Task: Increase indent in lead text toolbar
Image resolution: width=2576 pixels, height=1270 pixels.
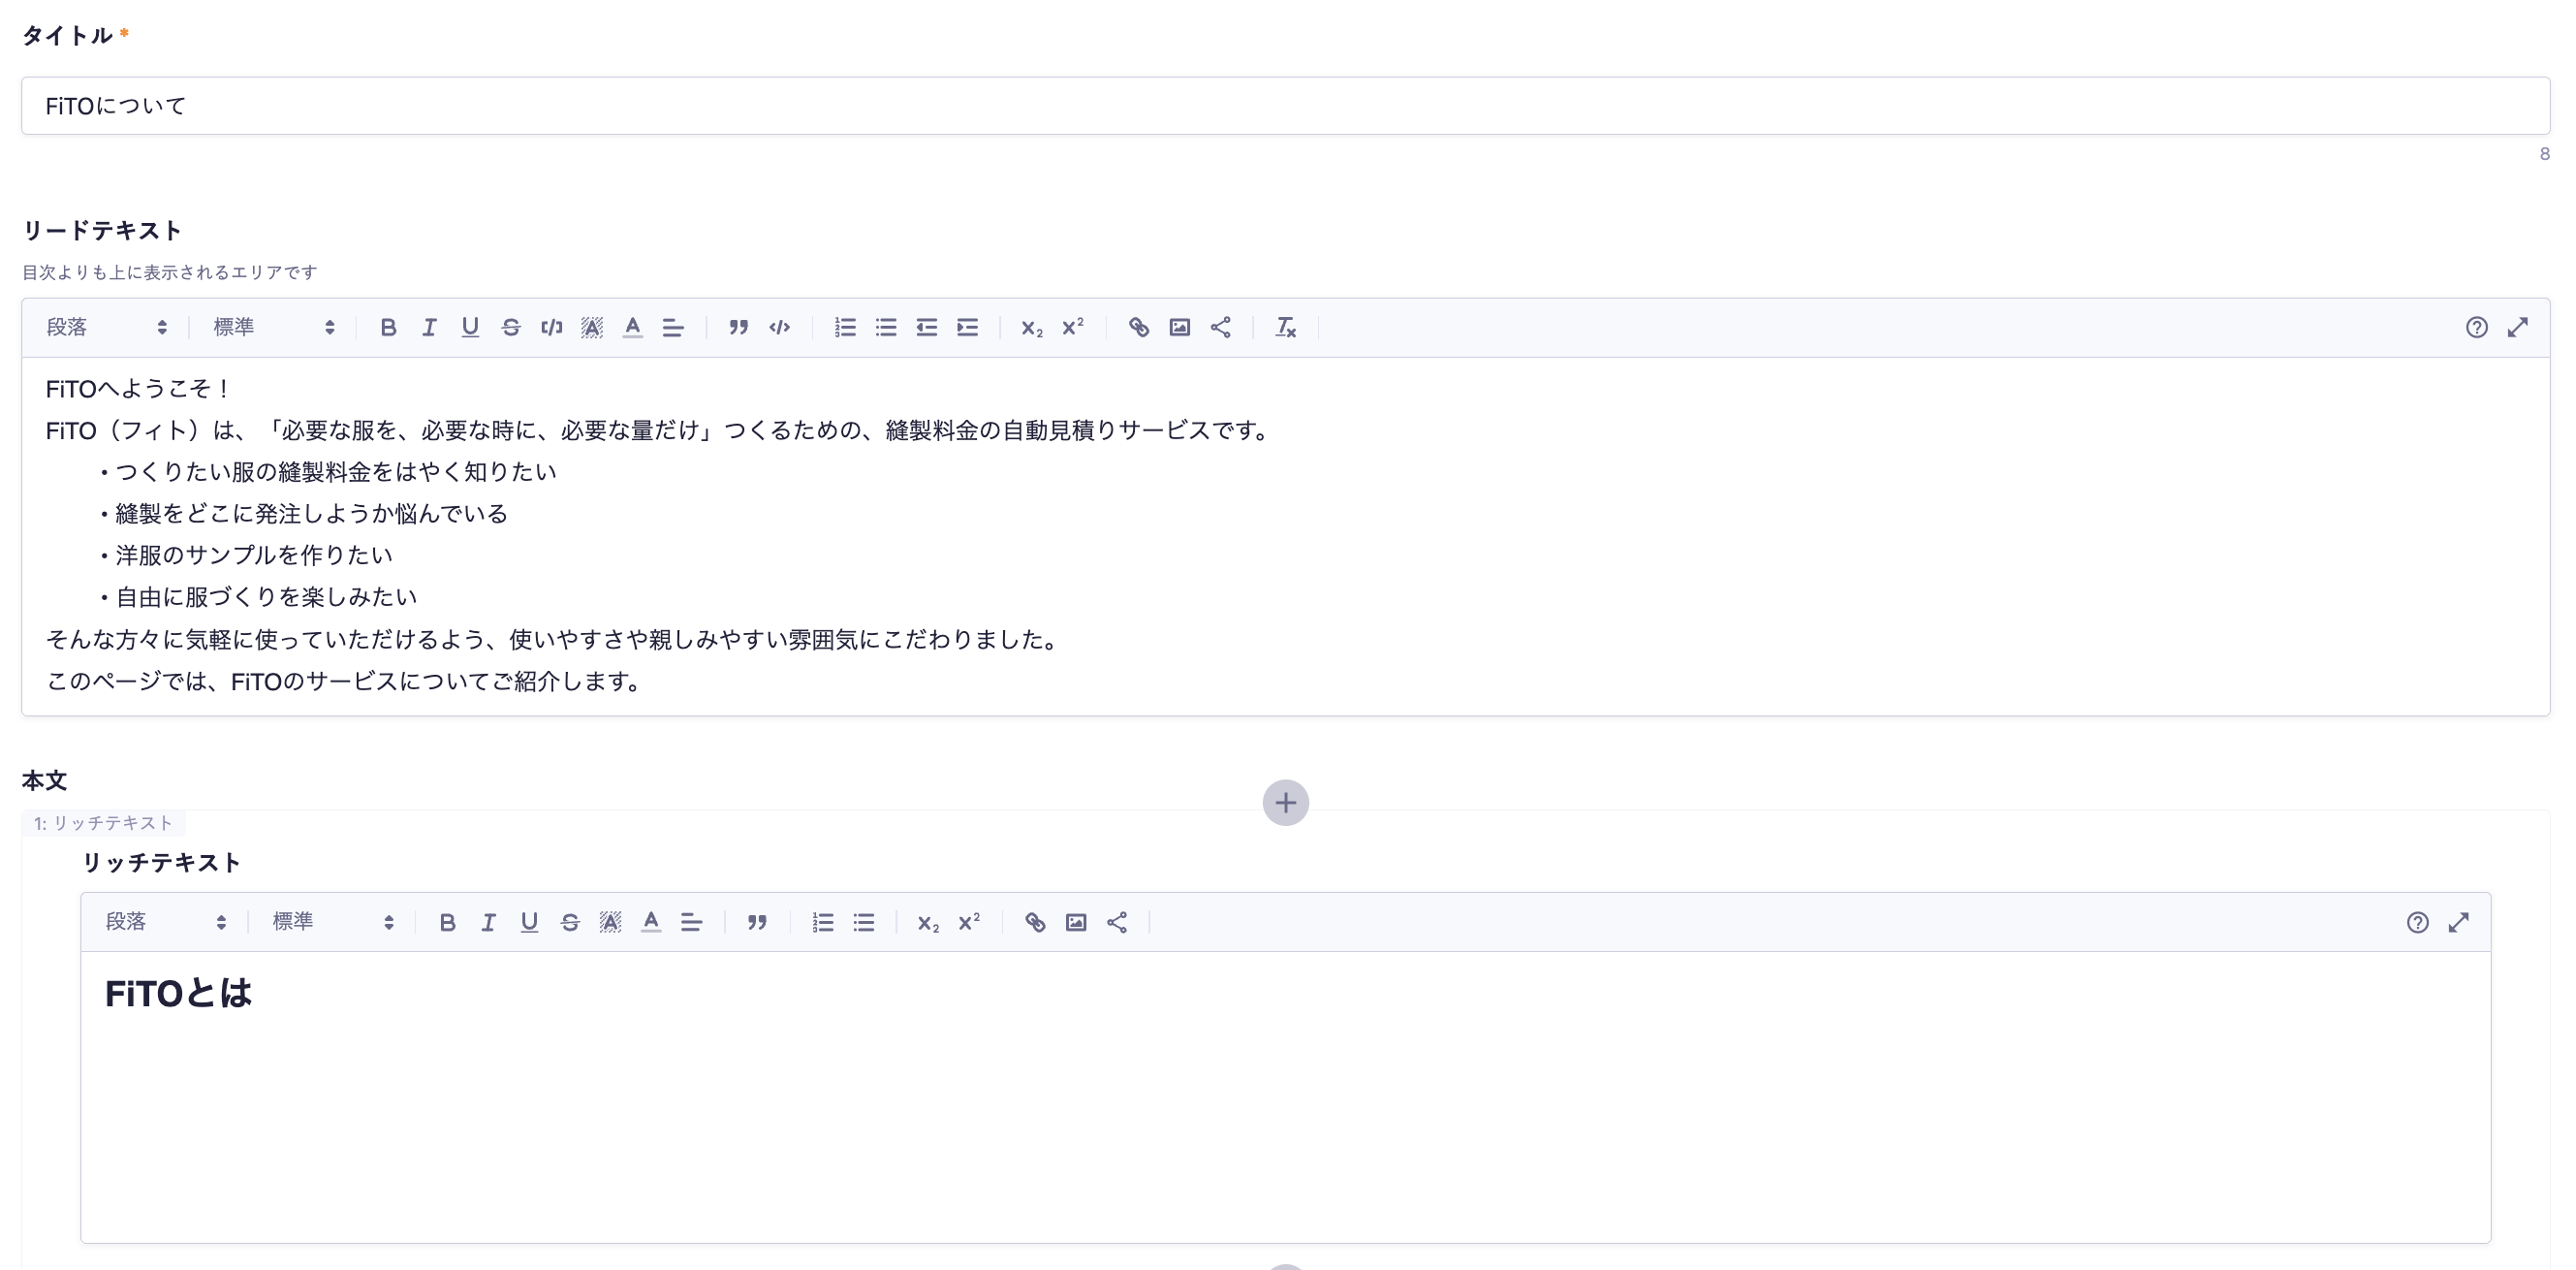Action: coord(968,327)
